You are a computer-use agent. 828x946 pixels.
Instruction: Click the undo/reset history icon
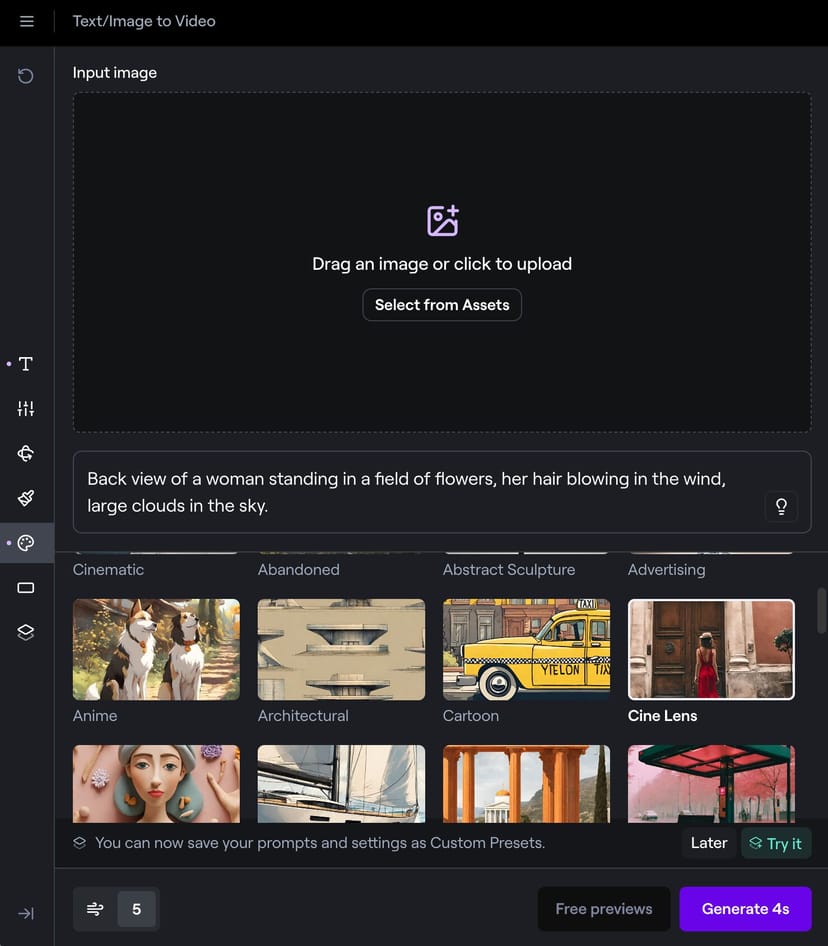(26, 76)
